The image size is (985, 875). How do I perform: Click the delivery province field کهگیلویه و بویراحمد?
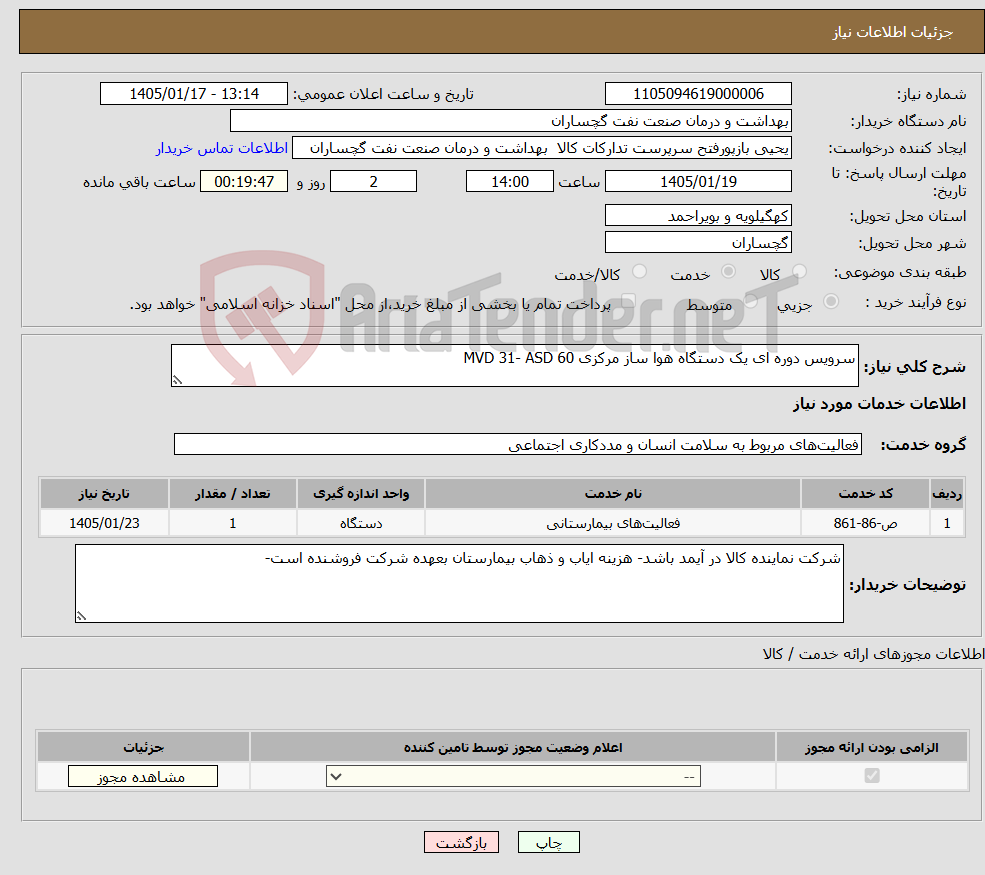(x=698, y=215)
